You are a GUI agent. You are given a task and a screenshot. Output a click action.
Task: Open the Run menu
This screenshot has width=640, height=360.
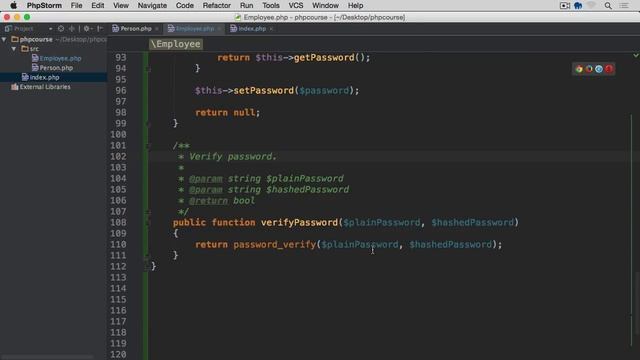click(247, 5)
